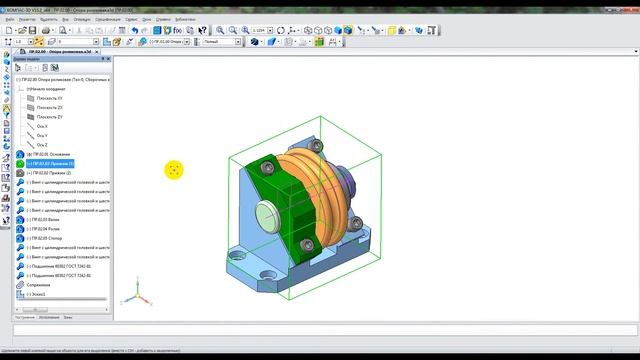Switch to the Исполнения tab below the tree
Screen dimensions: 640x360
pyautogui.click(x=49, y=317)
